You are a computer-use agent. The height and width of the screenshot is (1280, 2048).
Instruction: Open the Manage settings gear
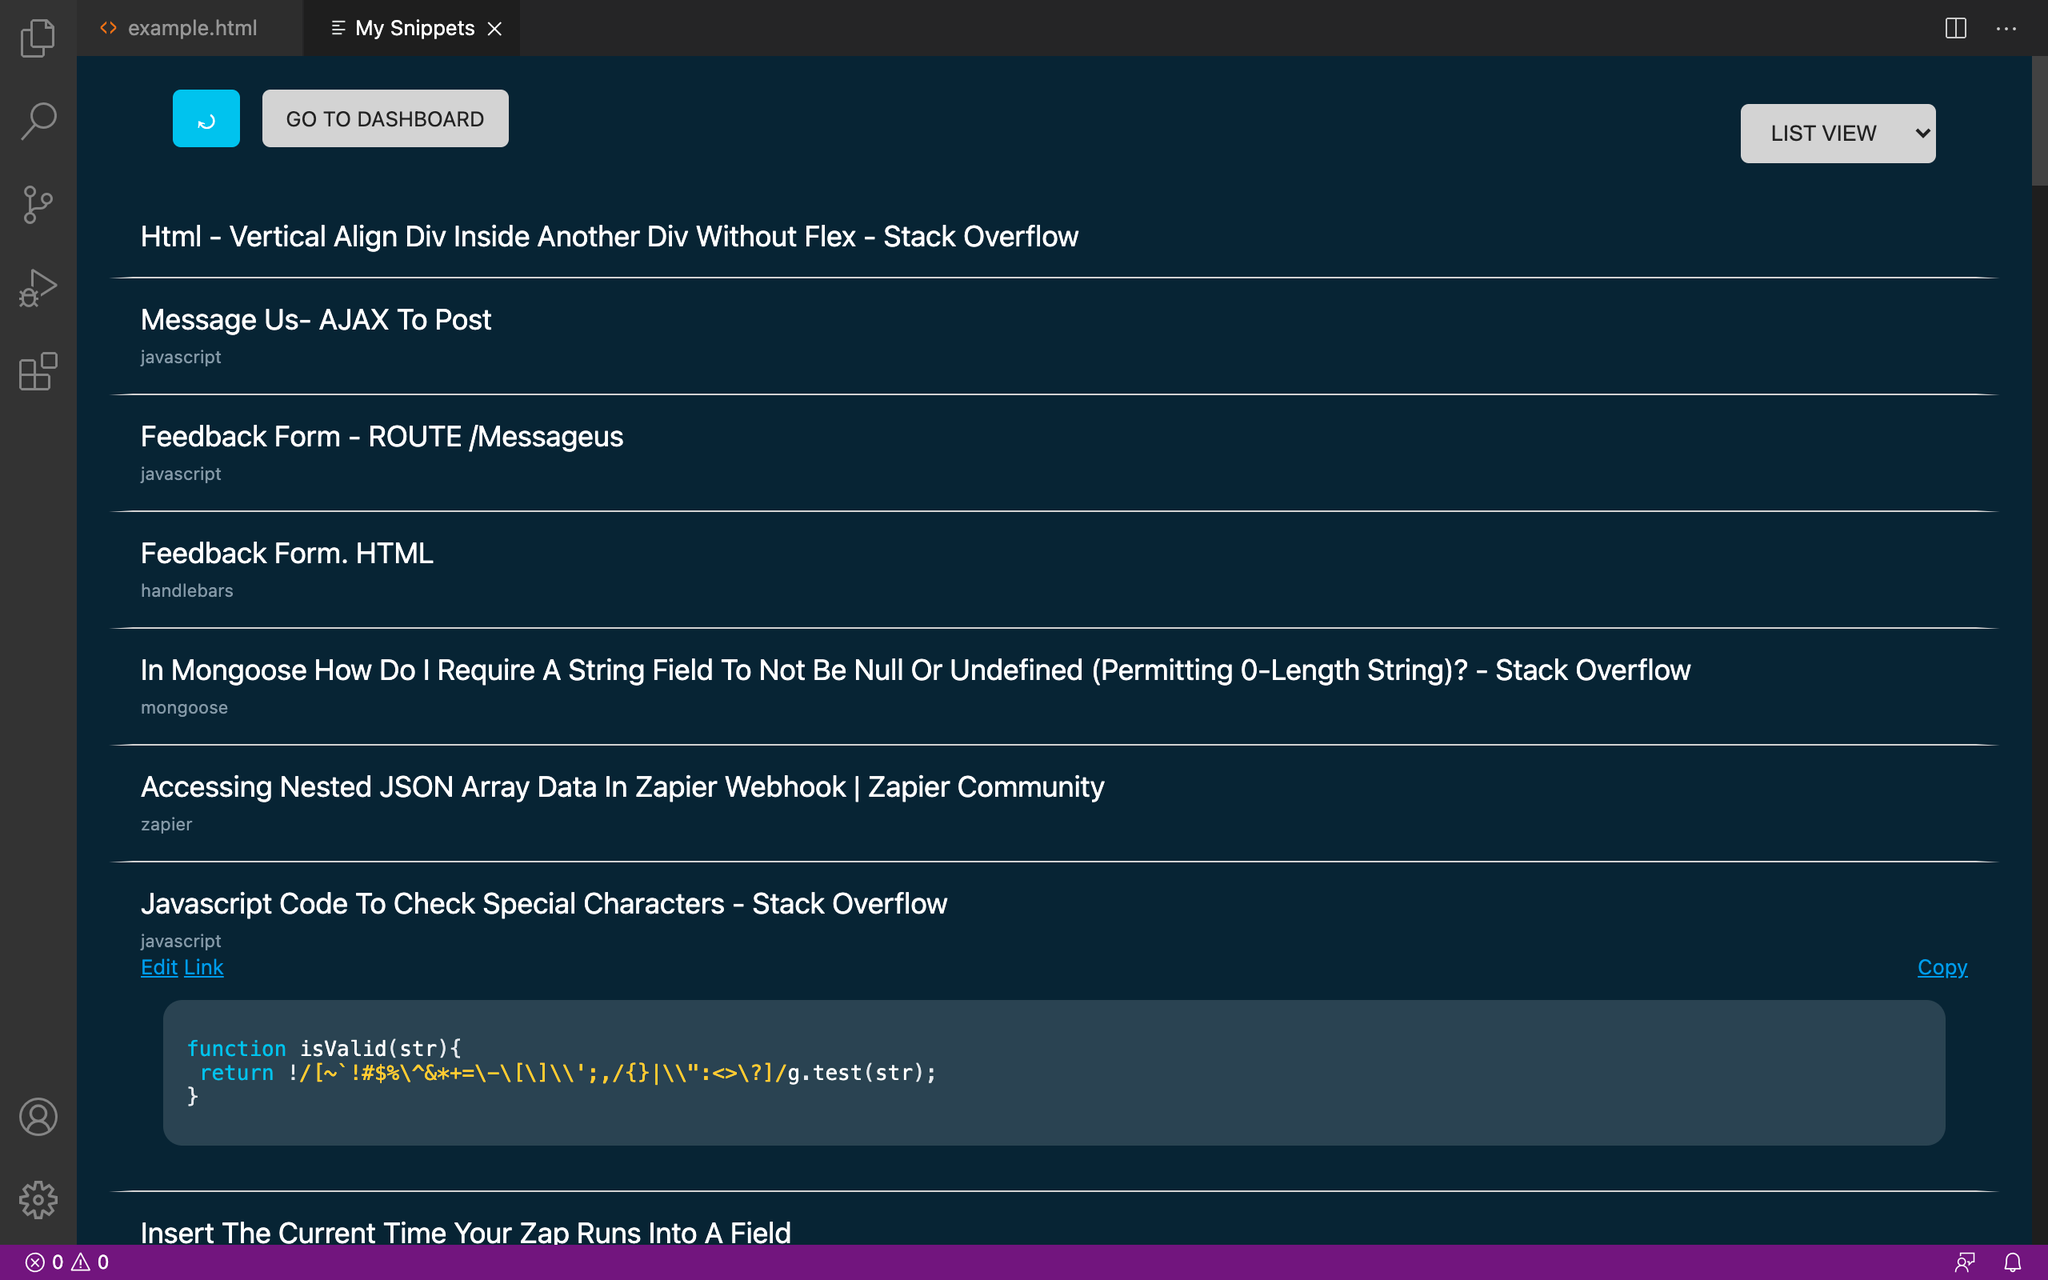[x=38, y=1200]
